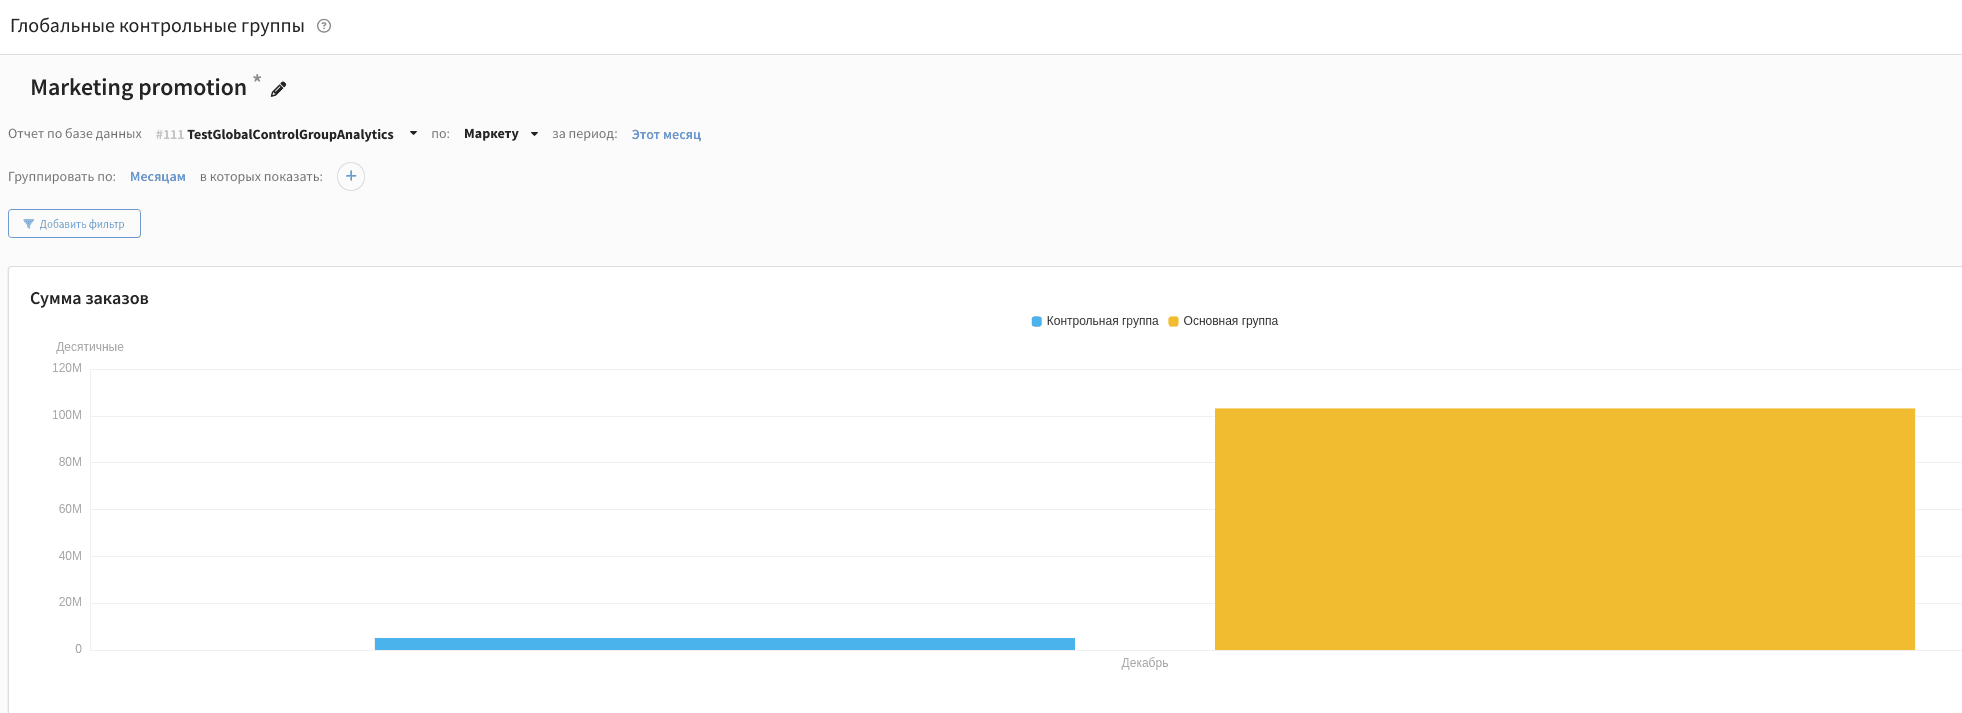
Task: Click the yellow main group bar
Action: tap(1564, 528)
